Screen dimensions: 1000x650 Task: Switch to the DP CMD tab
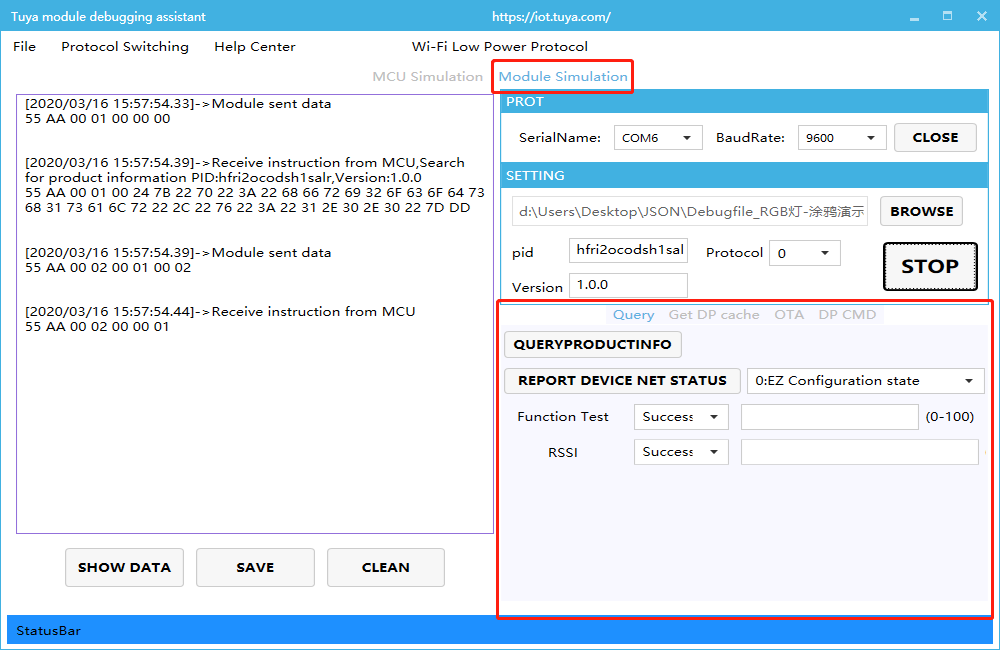[x=847, y=315]
